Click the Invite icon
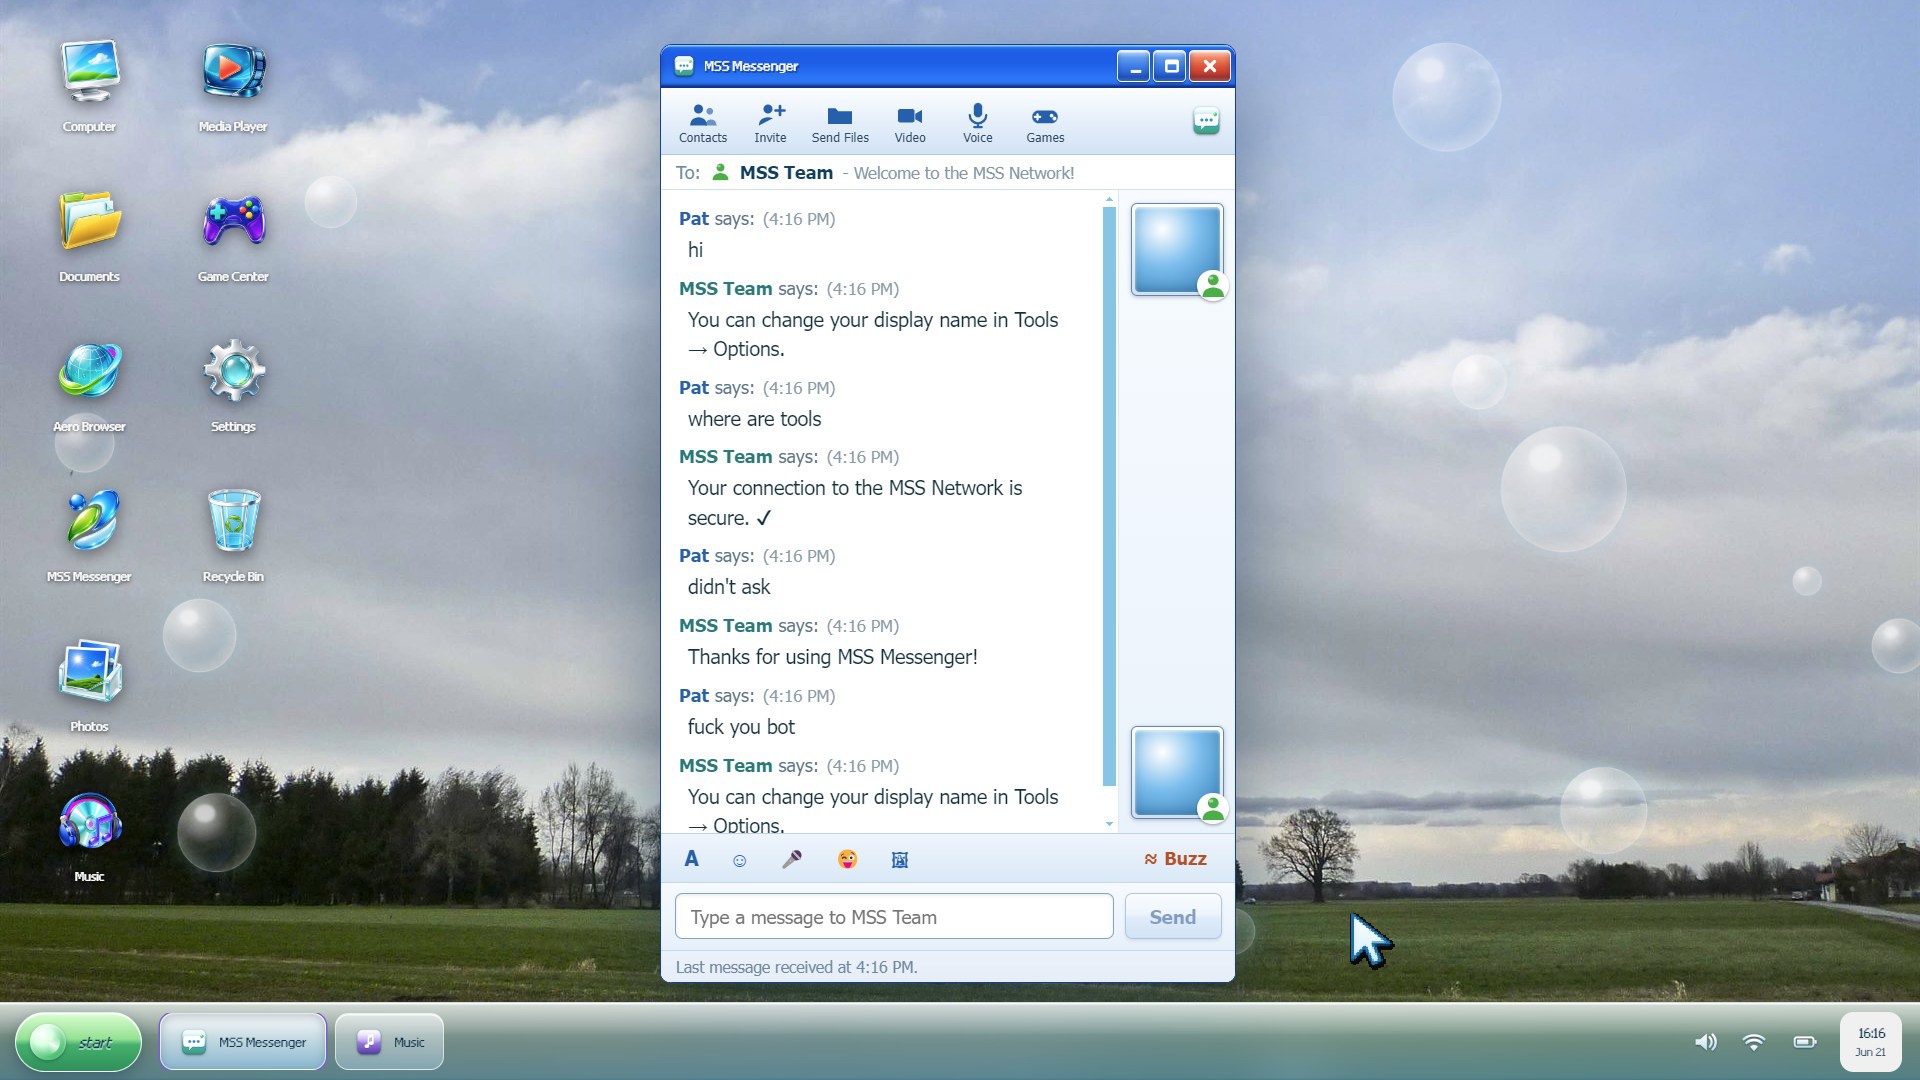This screenshot has width=1920, height=1080. 770,123
